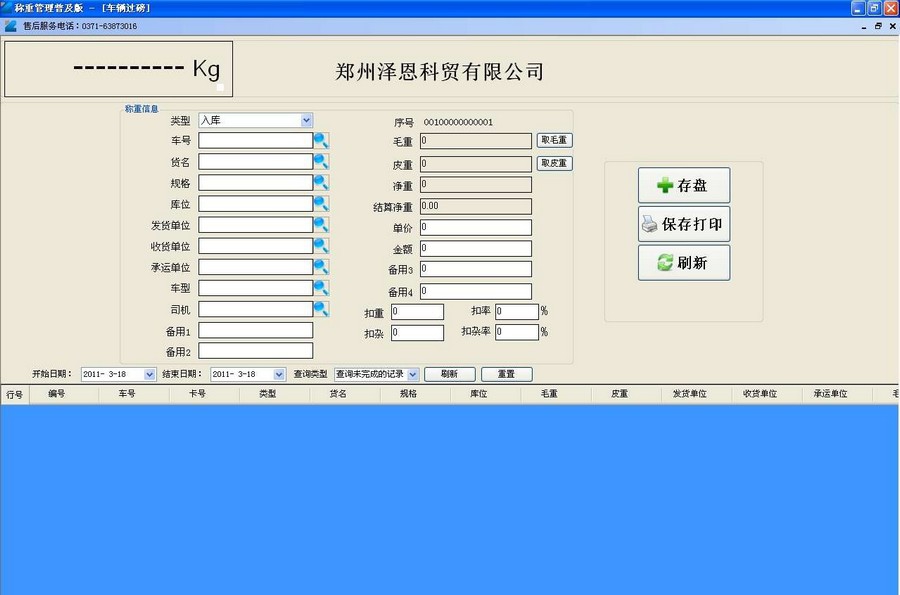Click the 库位 magnifier icon
Screen dimensions: 900x595
tap(322, 204)
